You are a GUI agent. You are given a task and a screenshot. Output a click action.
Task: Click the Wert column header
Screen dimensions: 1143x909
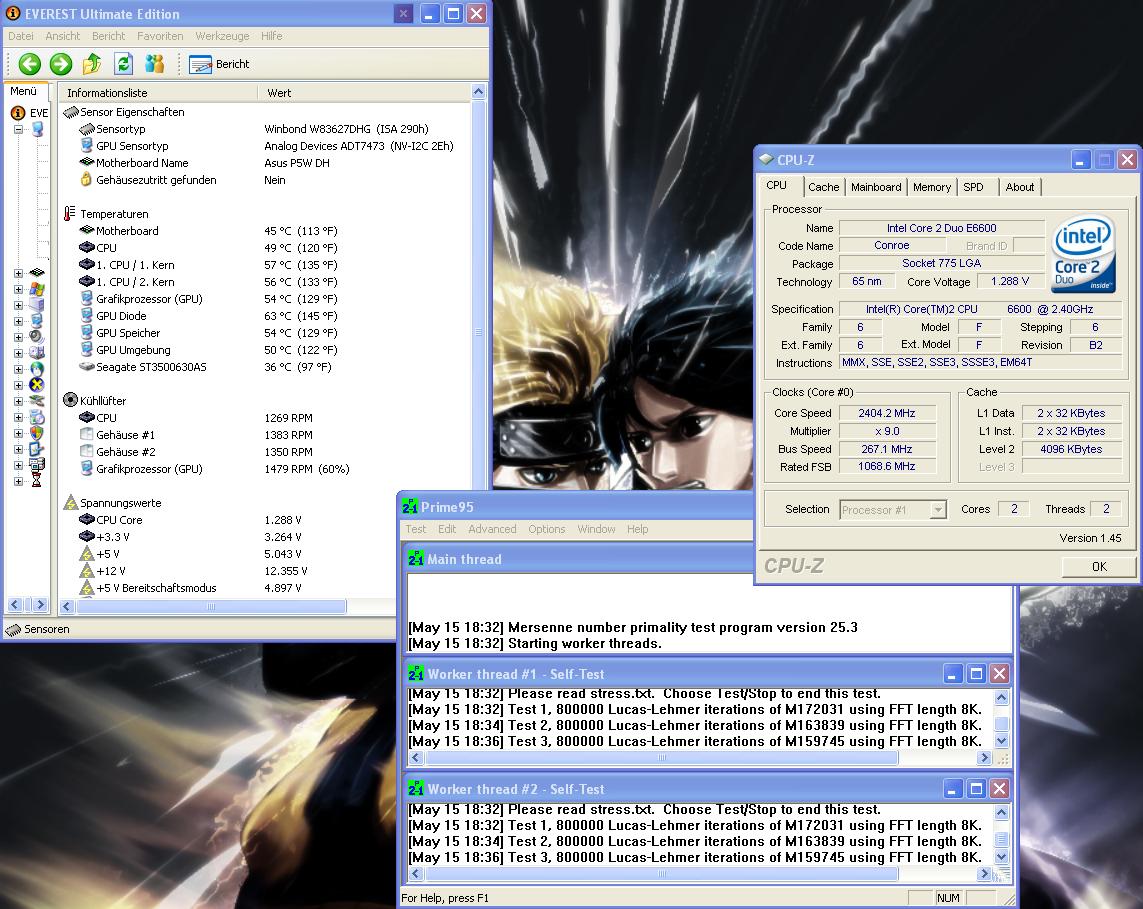click(364, 93)
